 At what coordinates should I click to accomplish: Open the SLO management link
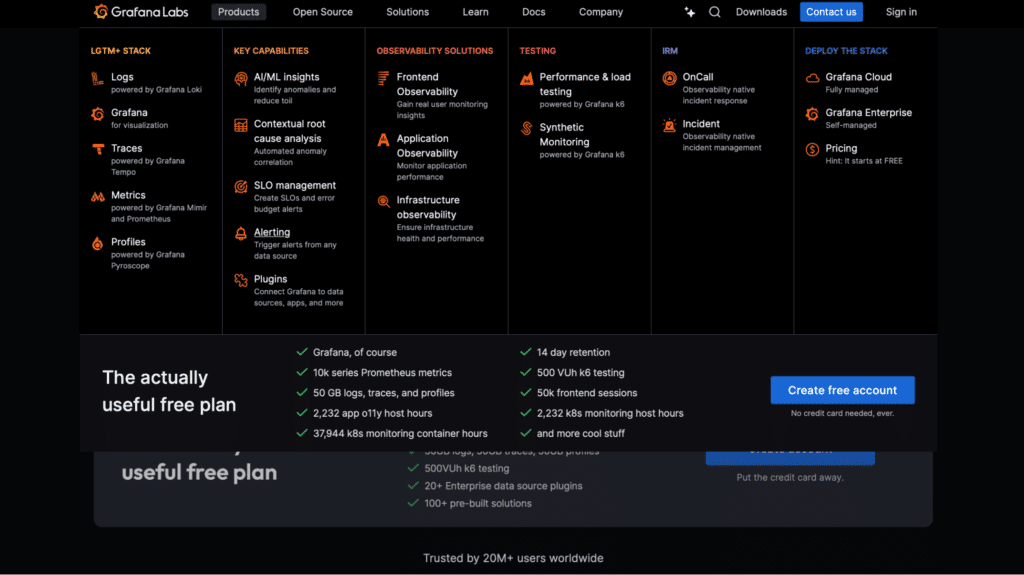point(295,186)
